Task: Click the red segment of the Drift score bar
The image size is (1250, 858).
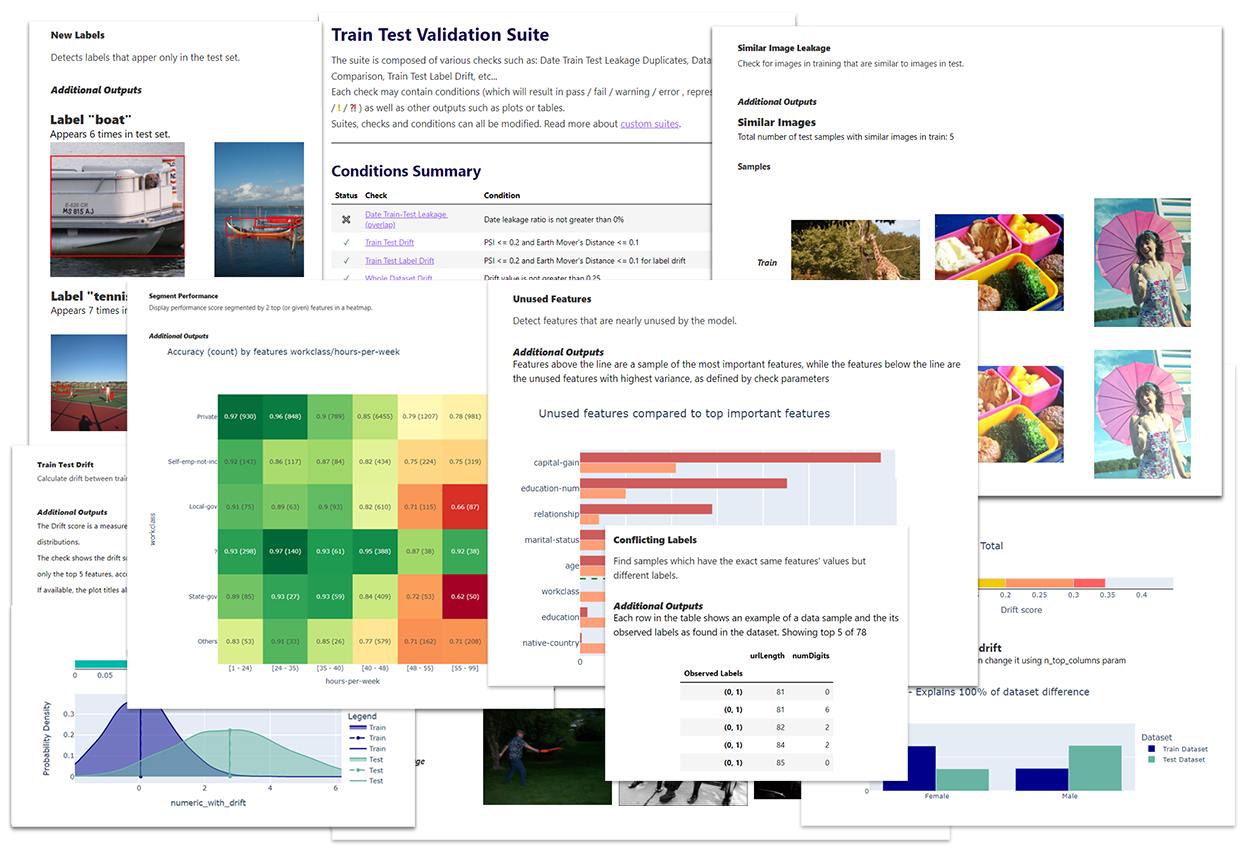Action: [1089, 583]
